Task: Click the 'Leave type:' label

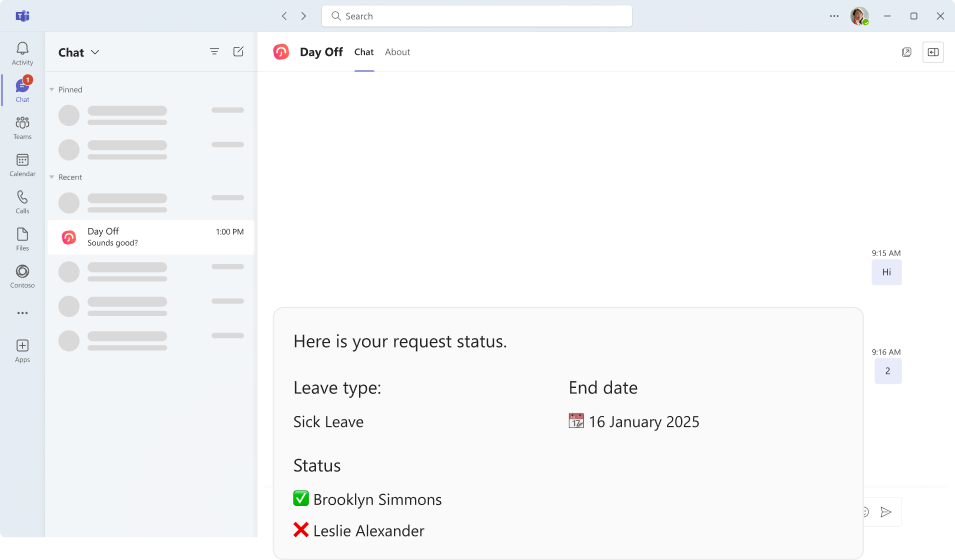Action: [x=337, y=388]
